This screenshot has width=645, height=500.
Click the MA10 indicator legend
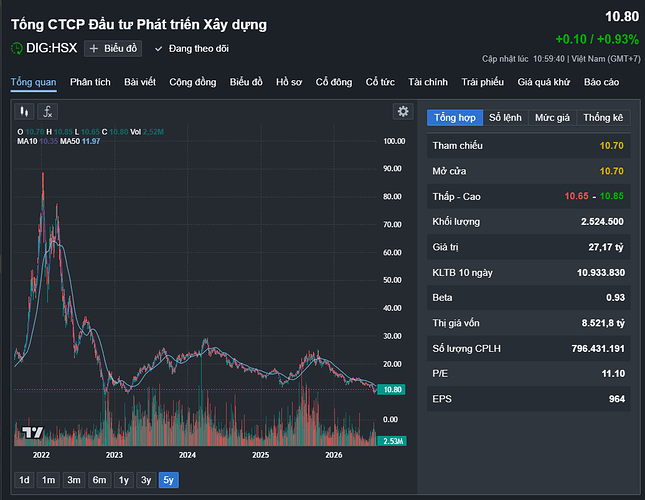coord(37,141)
